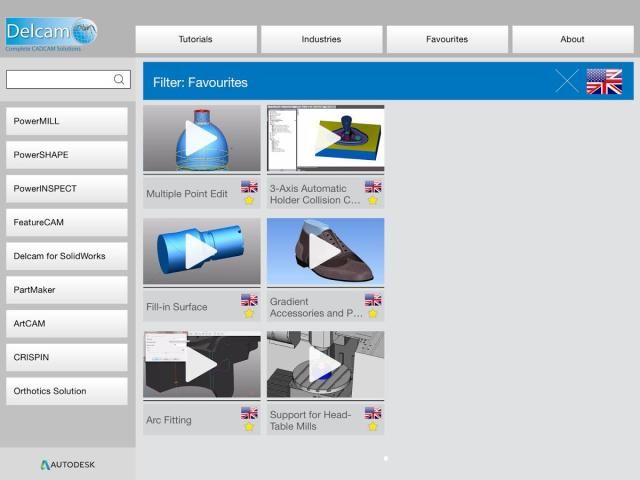The height and width of the screenshot is (480, 640).
Task: Unfavourite Support for Head-Table Mills star
Action: pos(373,426)
